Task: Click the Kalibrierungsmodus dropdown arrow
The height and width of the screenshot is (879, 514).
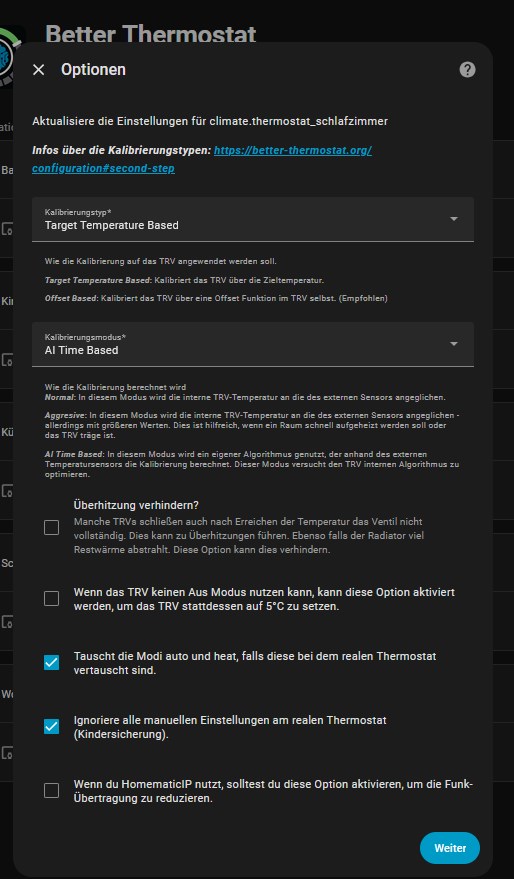Action: pyautogui.click(x=454, y=344)
